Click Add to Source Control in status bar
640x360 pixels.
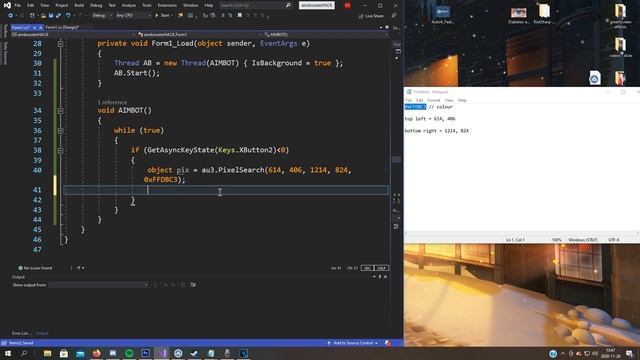[353, 343]
